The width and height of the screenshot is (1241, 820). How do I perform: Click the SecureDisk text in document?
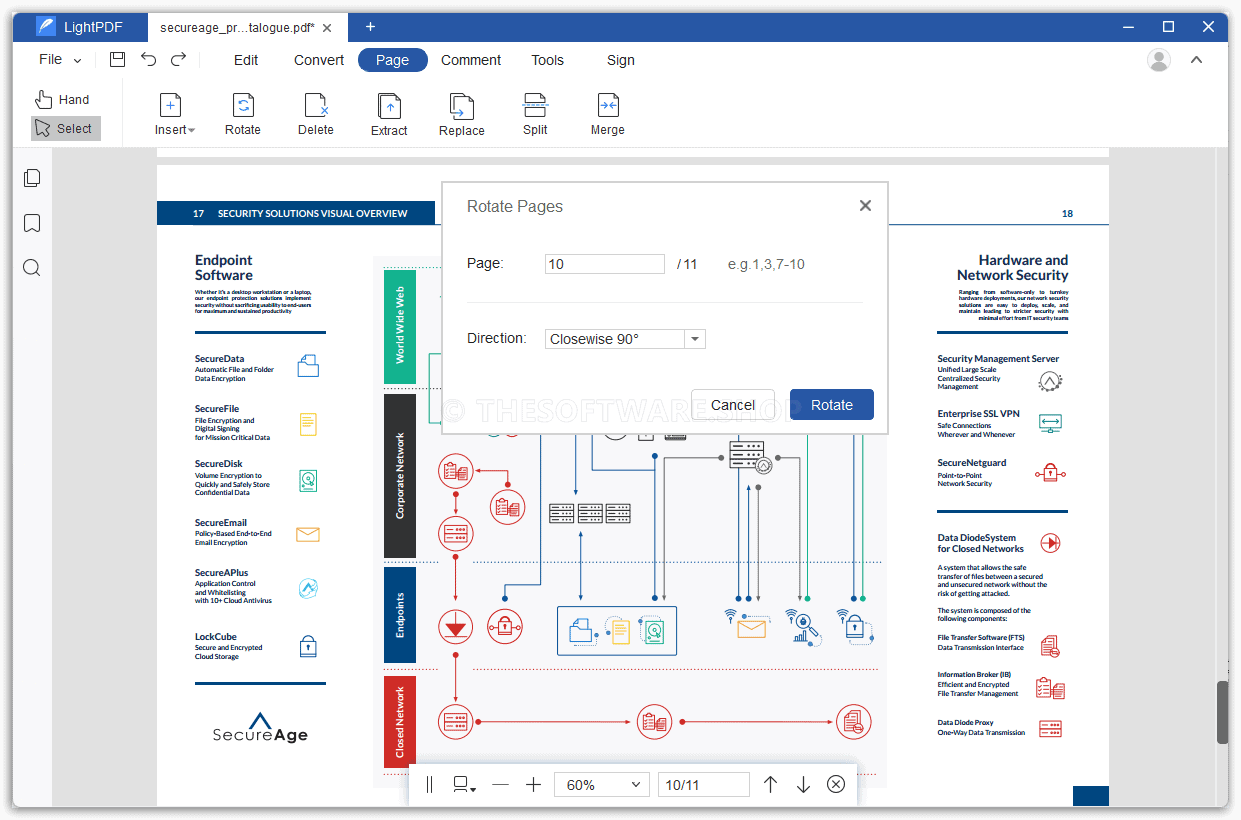219,464
